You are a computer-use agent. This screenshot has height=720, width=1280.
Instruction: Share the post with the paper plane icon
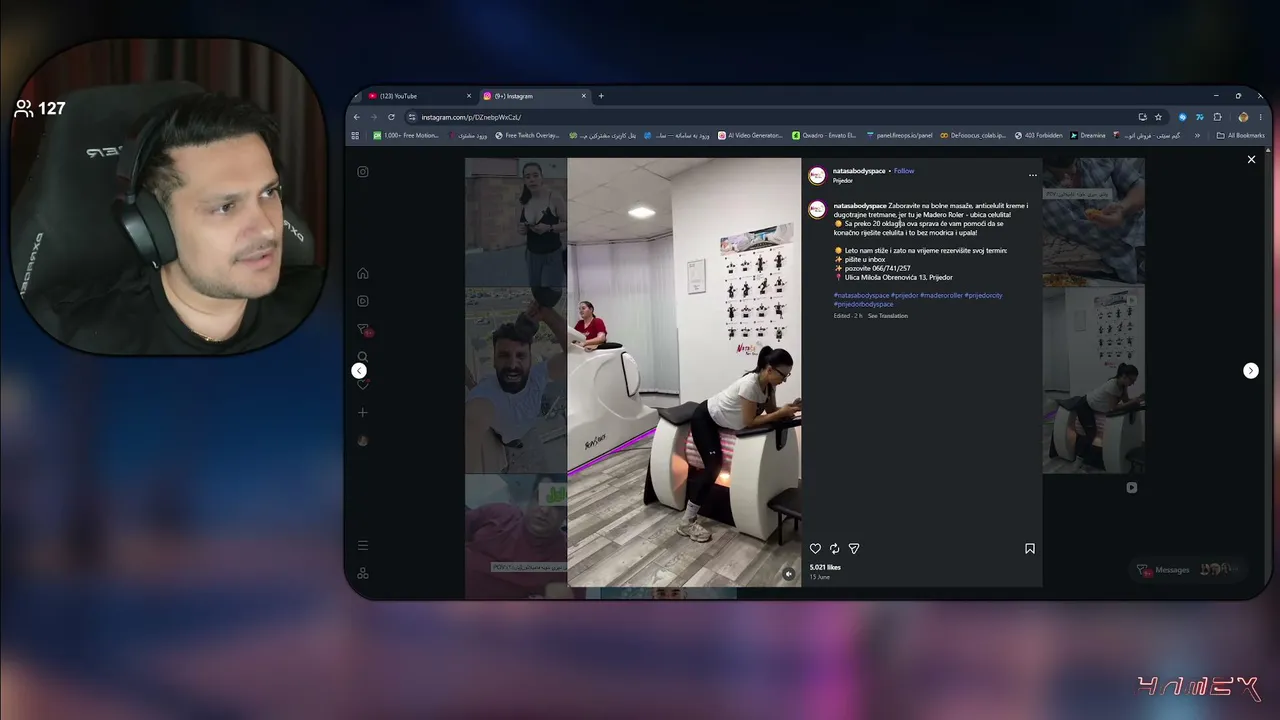854,548
